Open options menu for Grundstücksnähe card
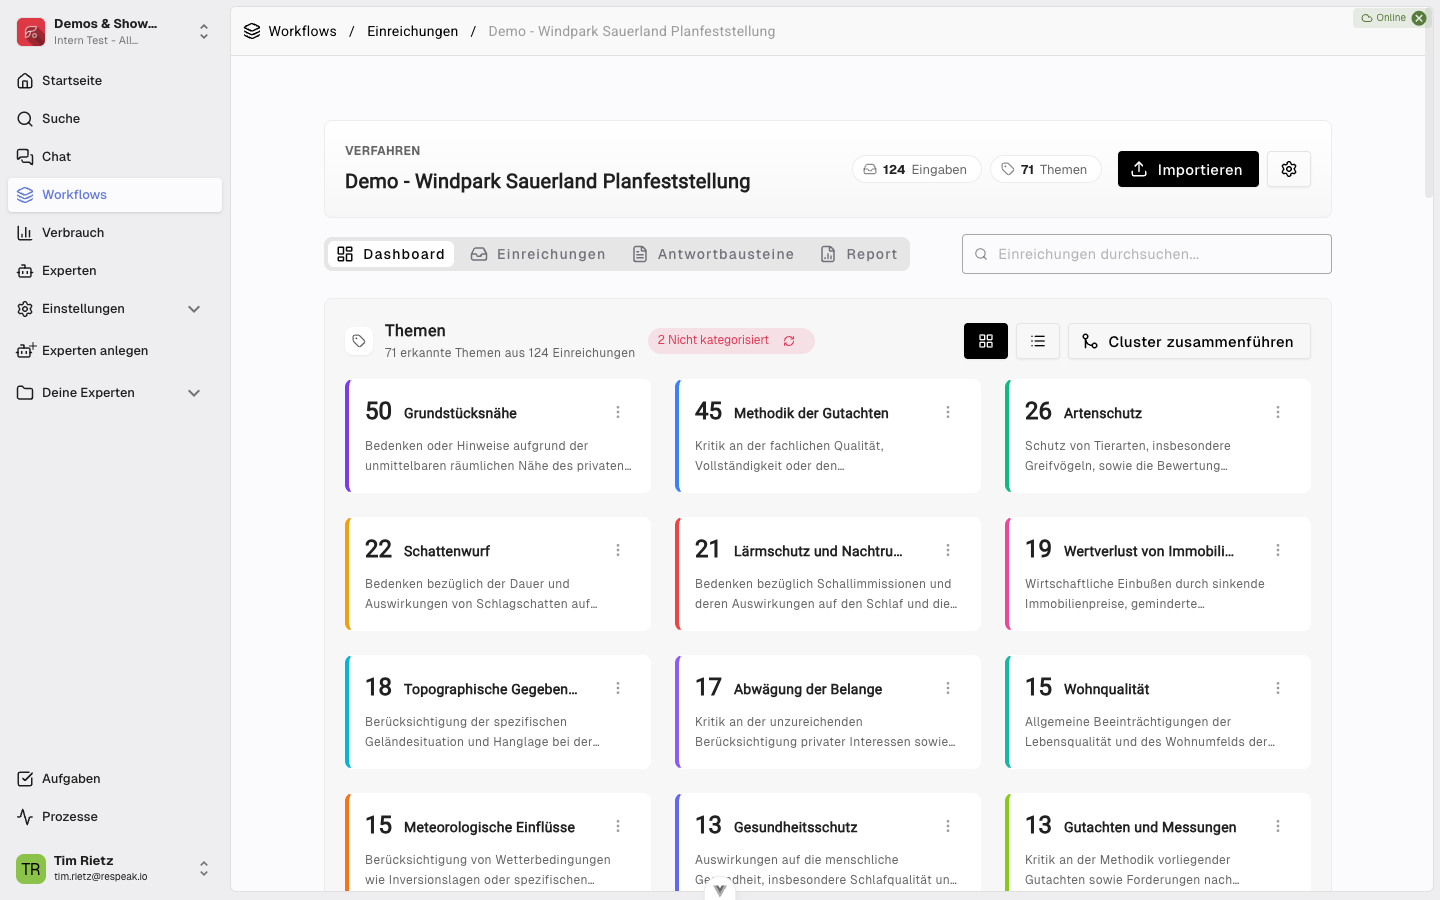 [x=618, y=412]
